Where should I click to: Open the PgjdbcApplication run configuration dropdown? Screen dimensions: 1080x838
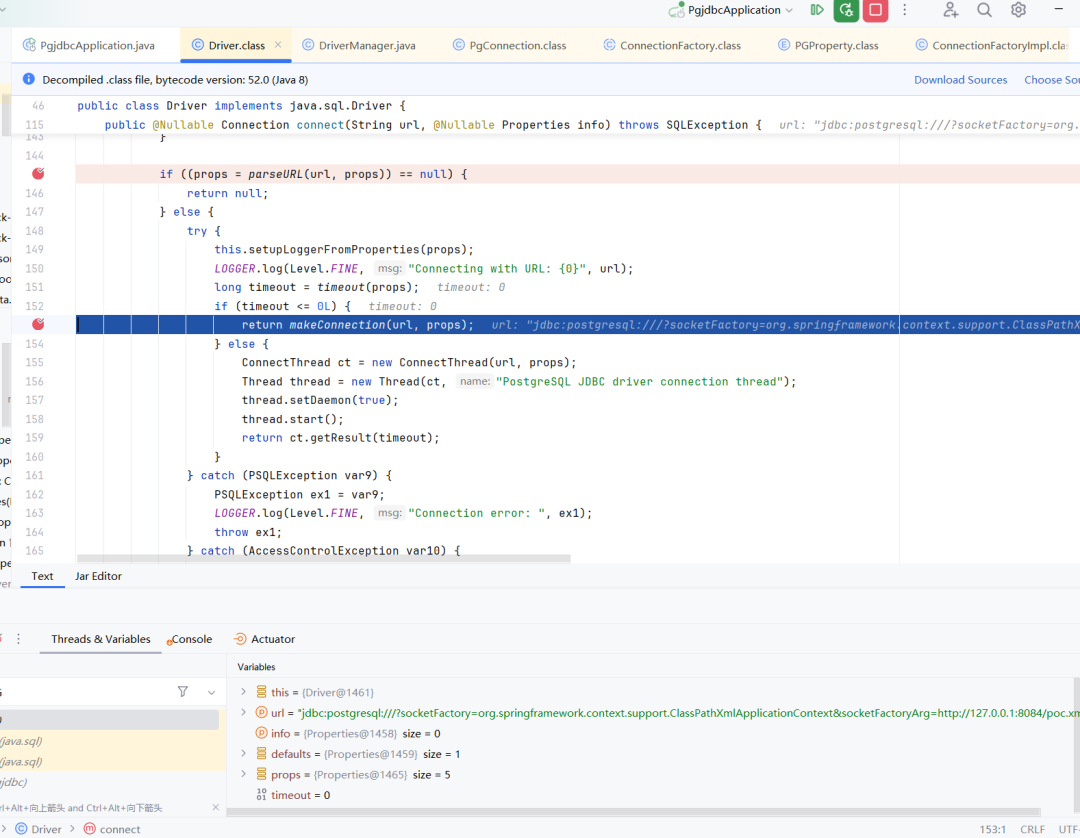point(789,10)
